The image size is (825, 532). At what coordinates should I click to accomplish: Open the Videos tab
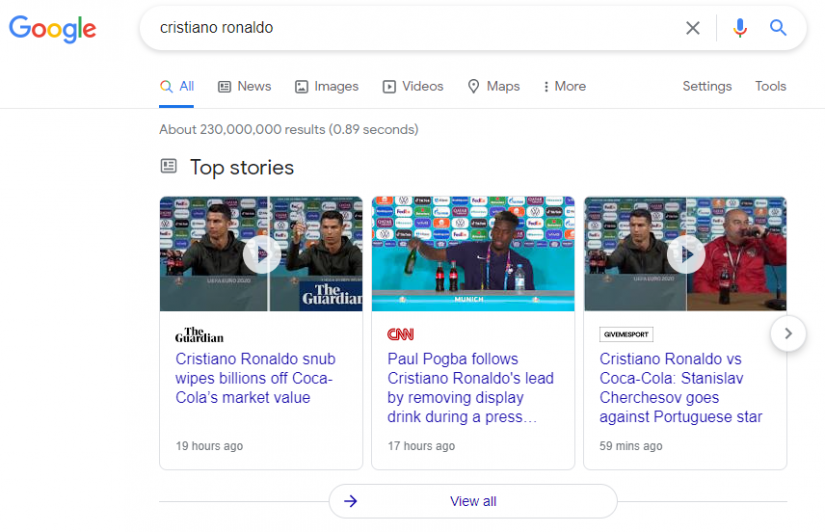pyautogui.click(x=413, y=86)
